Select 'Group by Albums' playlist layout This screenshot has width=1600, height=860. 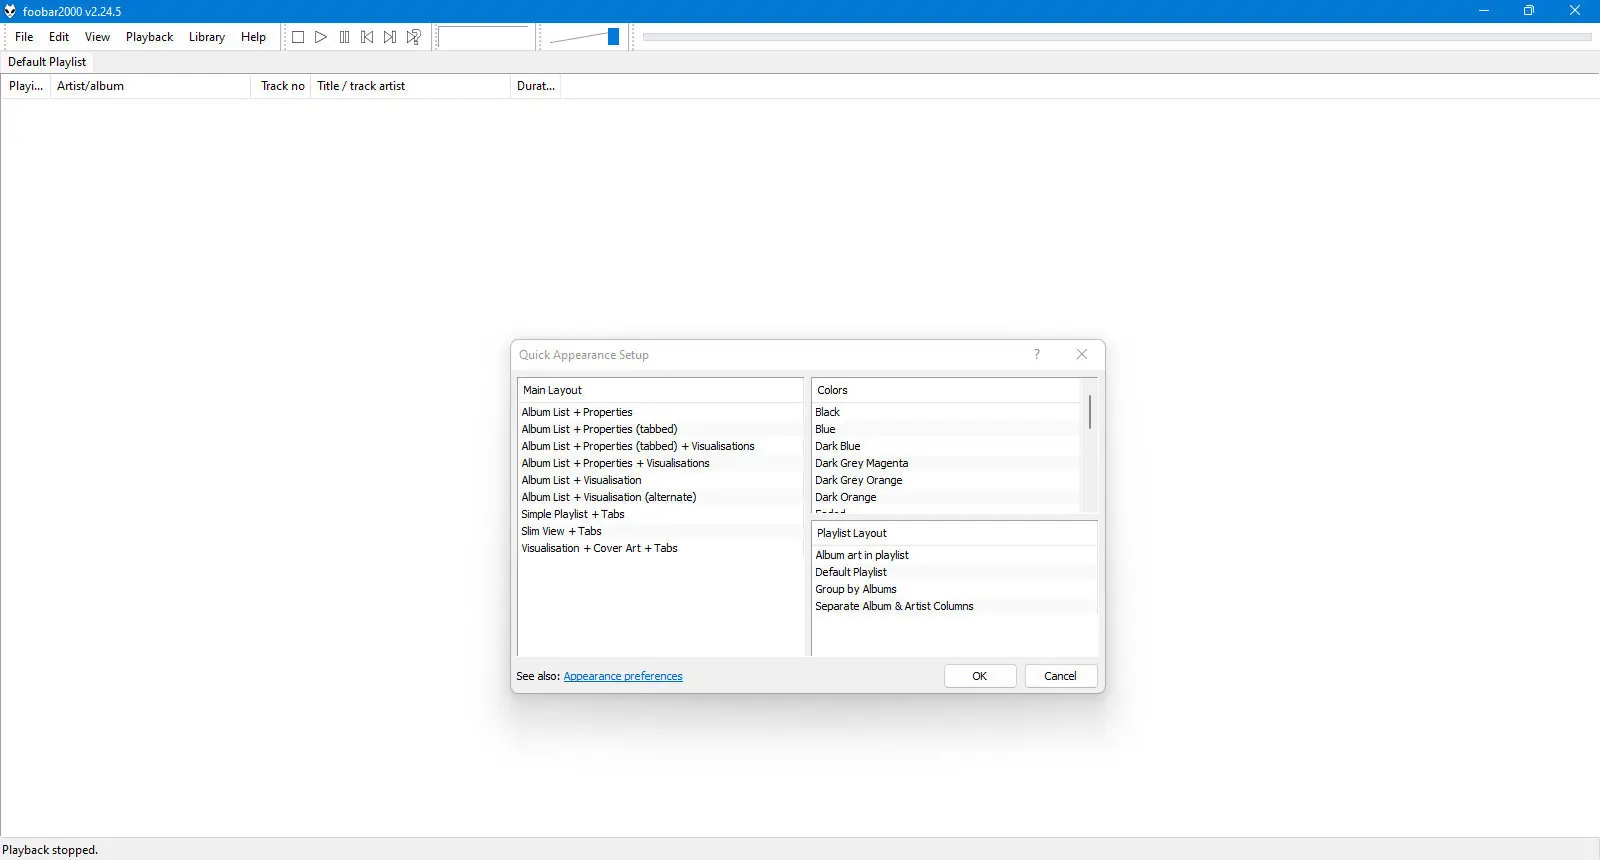point(955,589)
